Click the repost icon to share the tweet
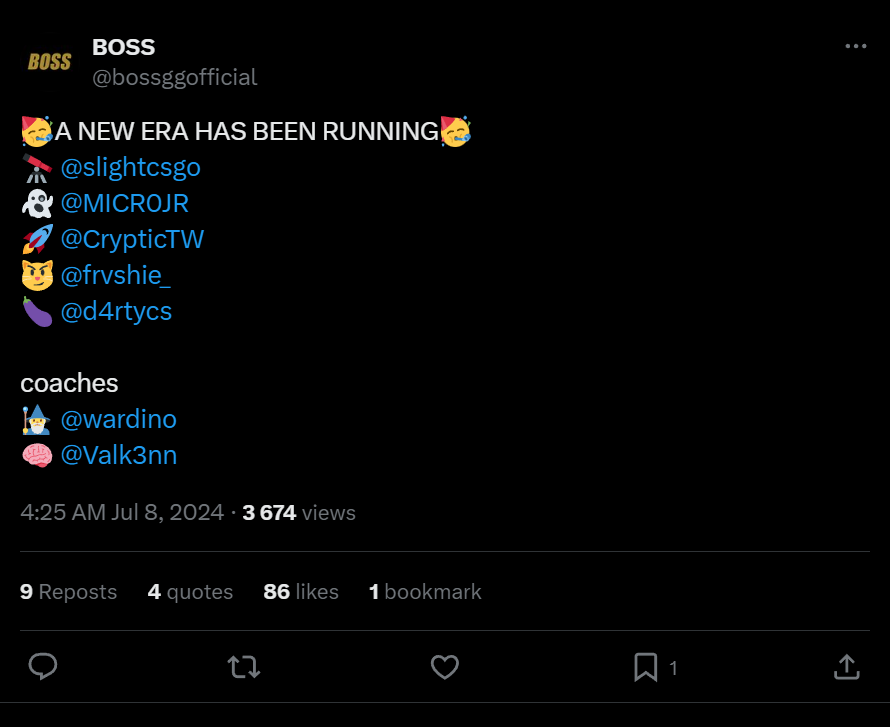 243,667
